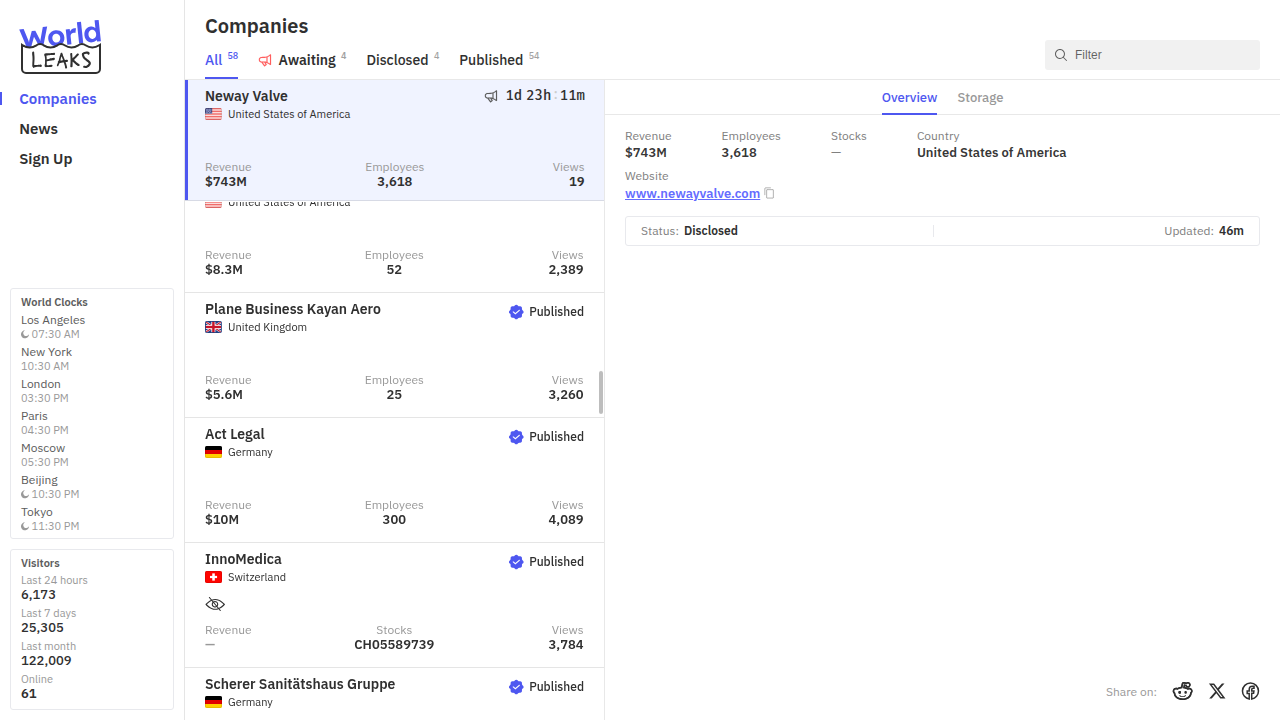Viewport: 1280px width, 720px height.
Task: Click the German flag under Act Legal
Action: [x=213, y=452]
